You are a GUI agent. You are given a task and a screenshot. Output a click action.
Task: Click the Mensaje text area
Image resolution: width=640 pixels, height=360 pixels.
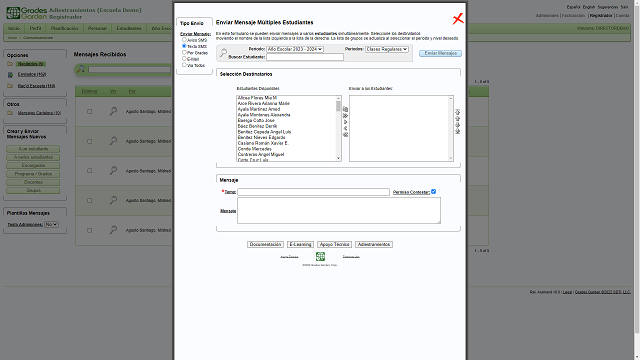click(339, 211)
